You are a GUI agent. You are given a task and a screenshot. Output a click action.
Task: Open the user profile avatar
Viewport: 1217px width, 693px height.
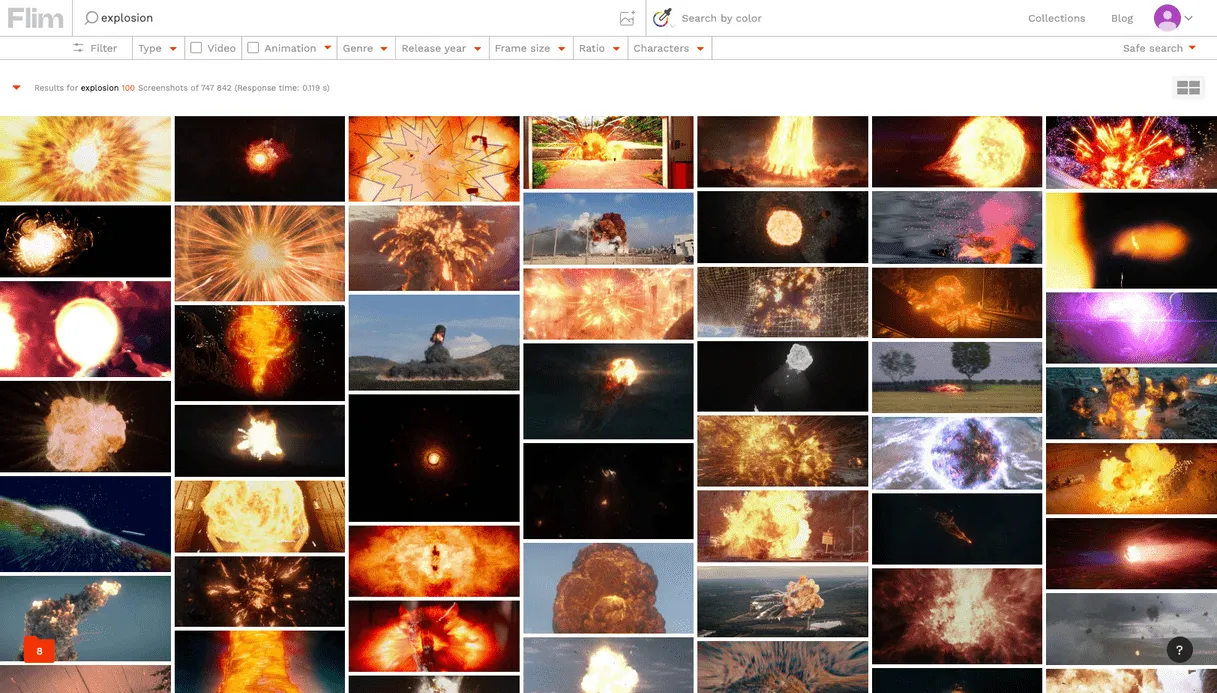coord(1166,17)
